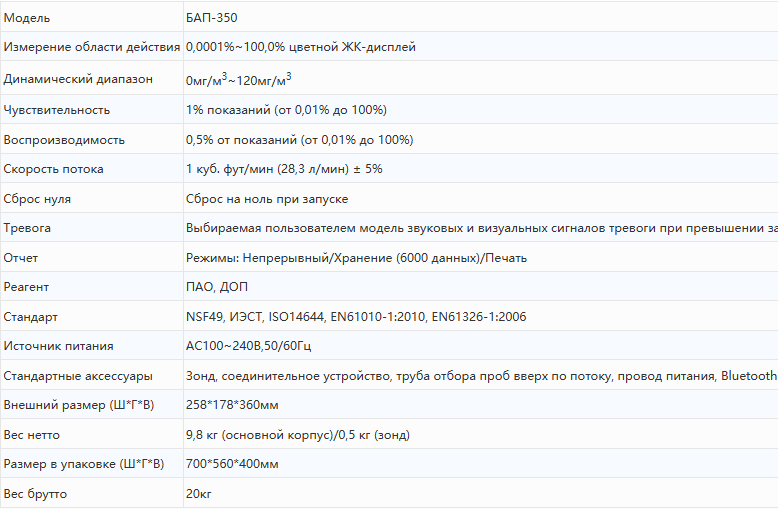Screen dimensions: 781x509
Task: Select the Модель row label
Action: (x=27, y=18)
